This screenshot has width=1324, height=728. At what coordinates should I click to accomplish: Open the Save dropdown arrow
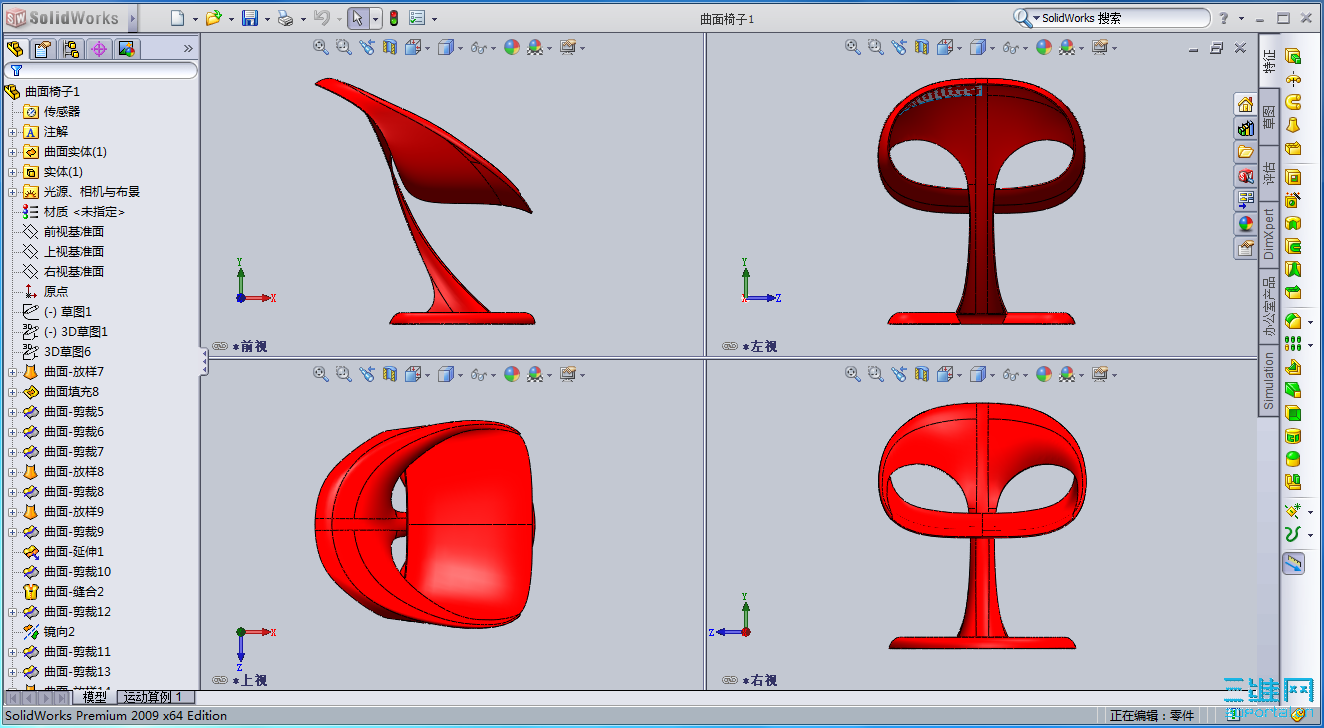point(267,18)
